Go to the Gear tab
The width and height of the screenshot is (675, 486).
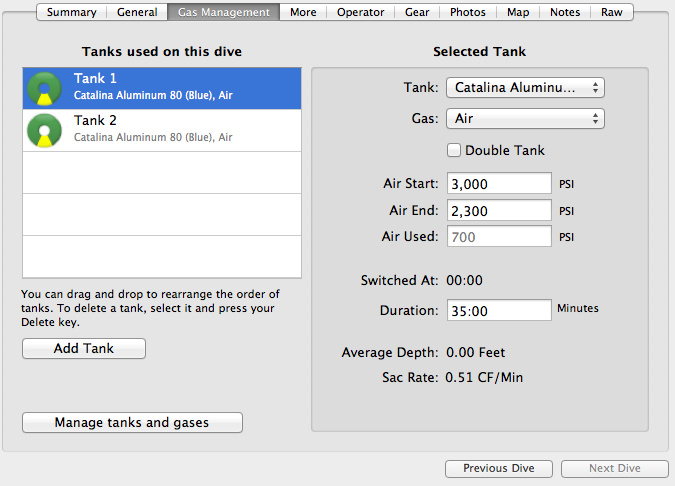tap(418, 12)
